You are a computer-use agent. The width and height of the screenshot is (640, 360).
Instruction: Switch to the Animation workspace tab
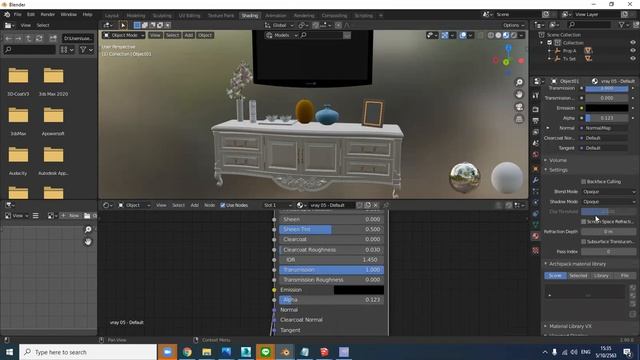tap(276, 16)
